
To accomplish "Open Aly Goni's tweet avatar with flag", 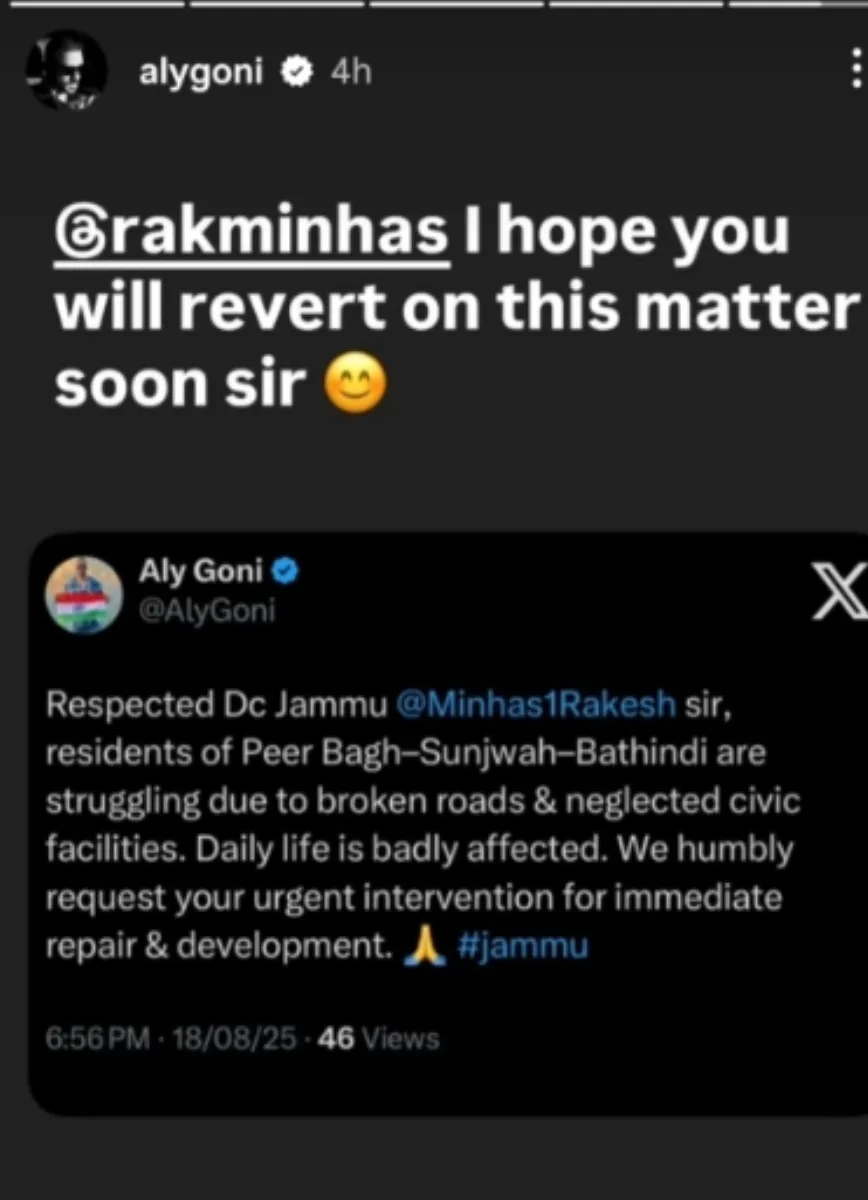I will [x=85, y=595].
